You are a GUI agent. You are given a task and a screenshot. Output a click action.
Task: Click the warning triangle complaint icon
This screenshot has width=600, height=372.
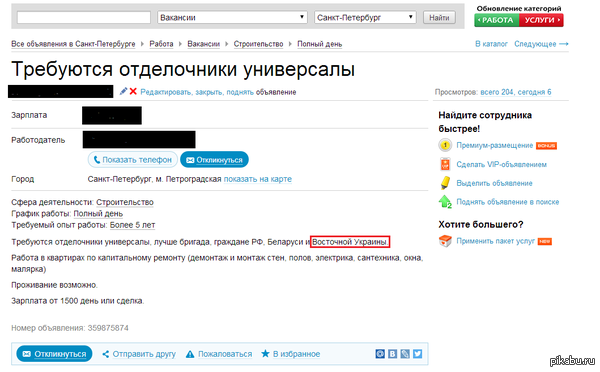(x=190, y=354)
